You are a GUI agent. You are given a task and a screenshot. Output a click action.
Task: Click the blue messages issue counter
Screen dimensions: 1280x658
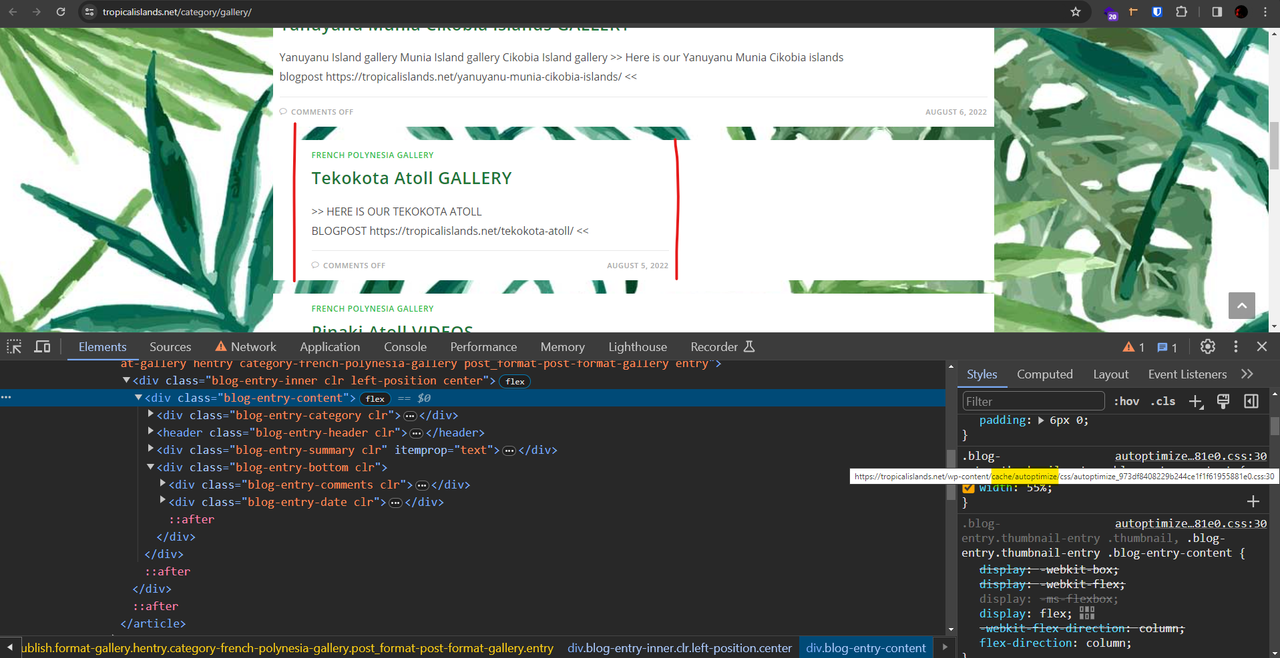point(1167,347)
